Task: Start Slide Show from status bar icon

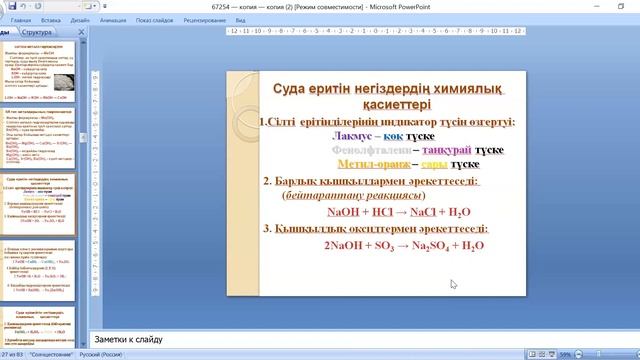Action: pyautogui.click(x=552, y=354)
